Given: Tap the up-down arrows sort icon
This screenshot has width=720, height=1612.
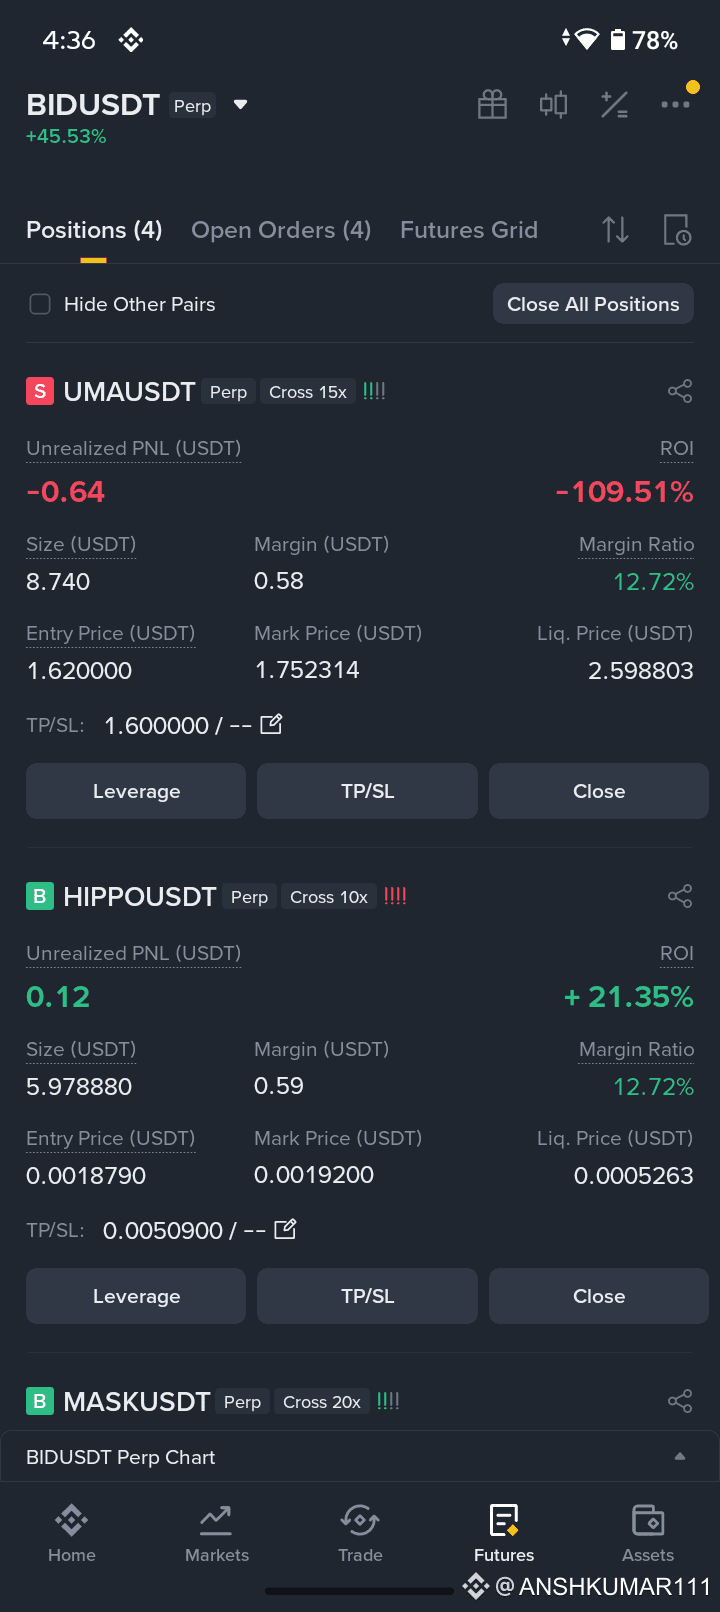Looking at the screenshot, I should coord(616,230).
